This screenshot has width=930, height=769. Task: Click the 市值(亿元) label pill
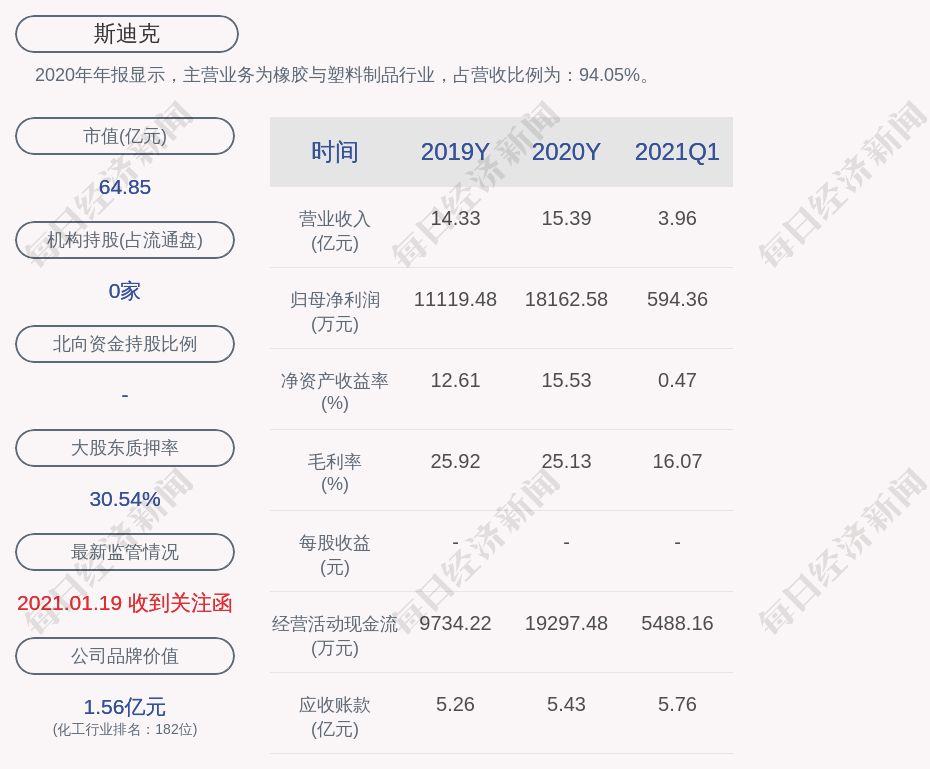click(x=125, y=136)
